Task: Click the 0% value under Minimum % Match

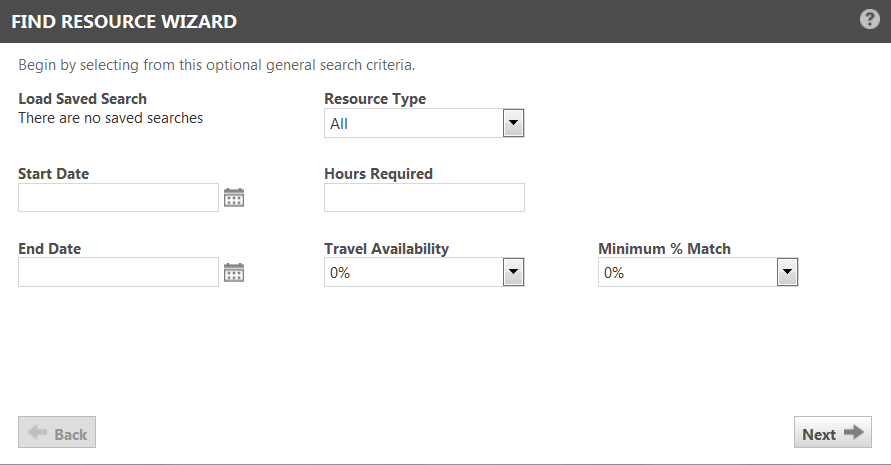Action: click(x=614, y=273)
